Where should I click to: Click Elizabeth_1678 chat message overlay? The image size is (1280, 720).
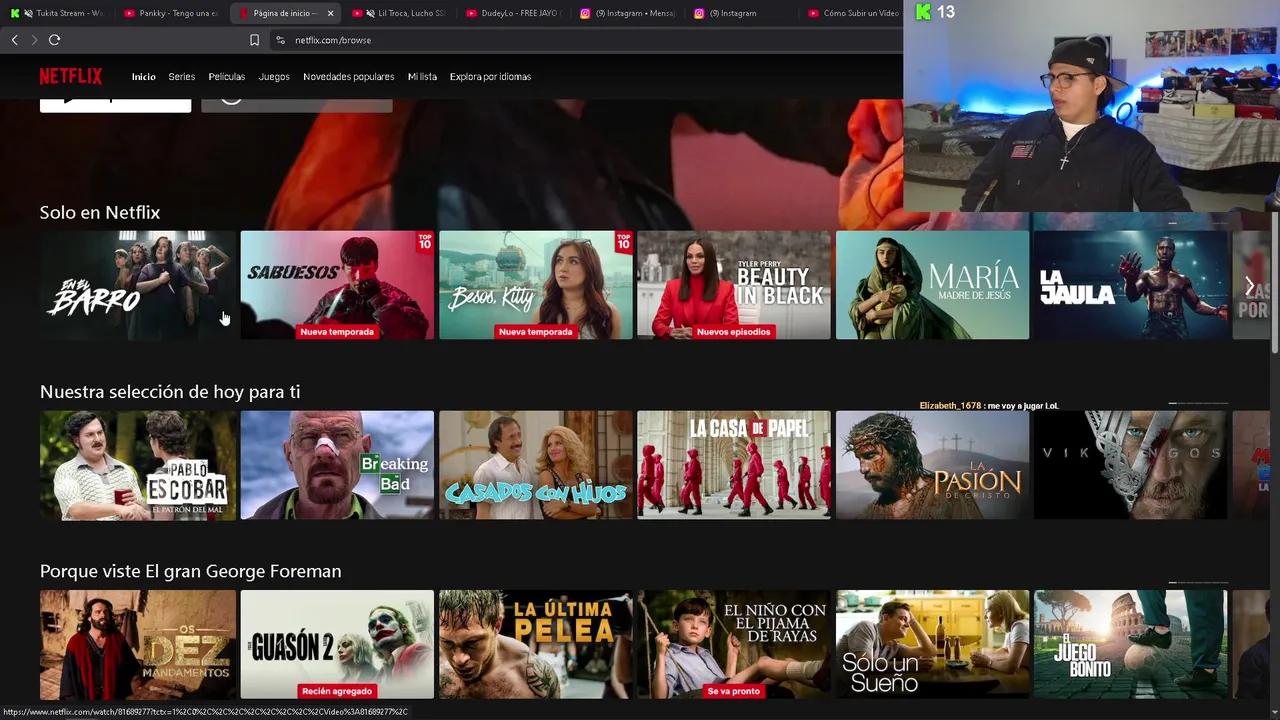click(x=989, y=406)
